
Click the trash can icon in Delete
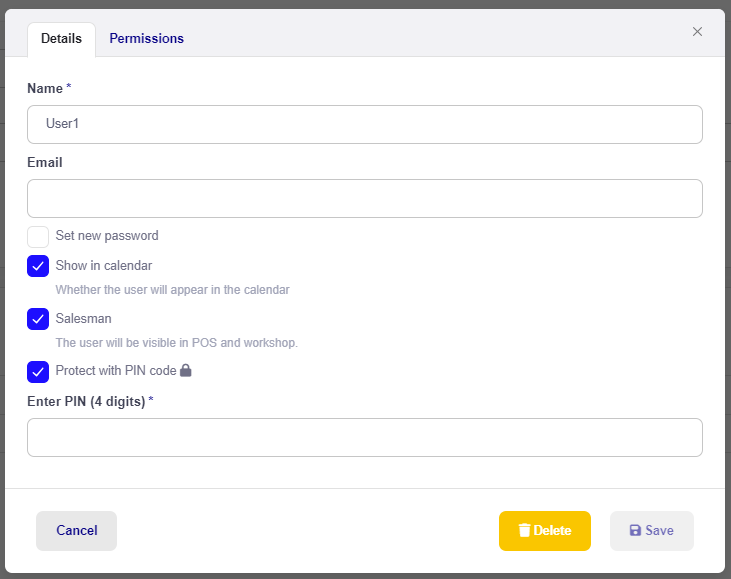point(524,530)
